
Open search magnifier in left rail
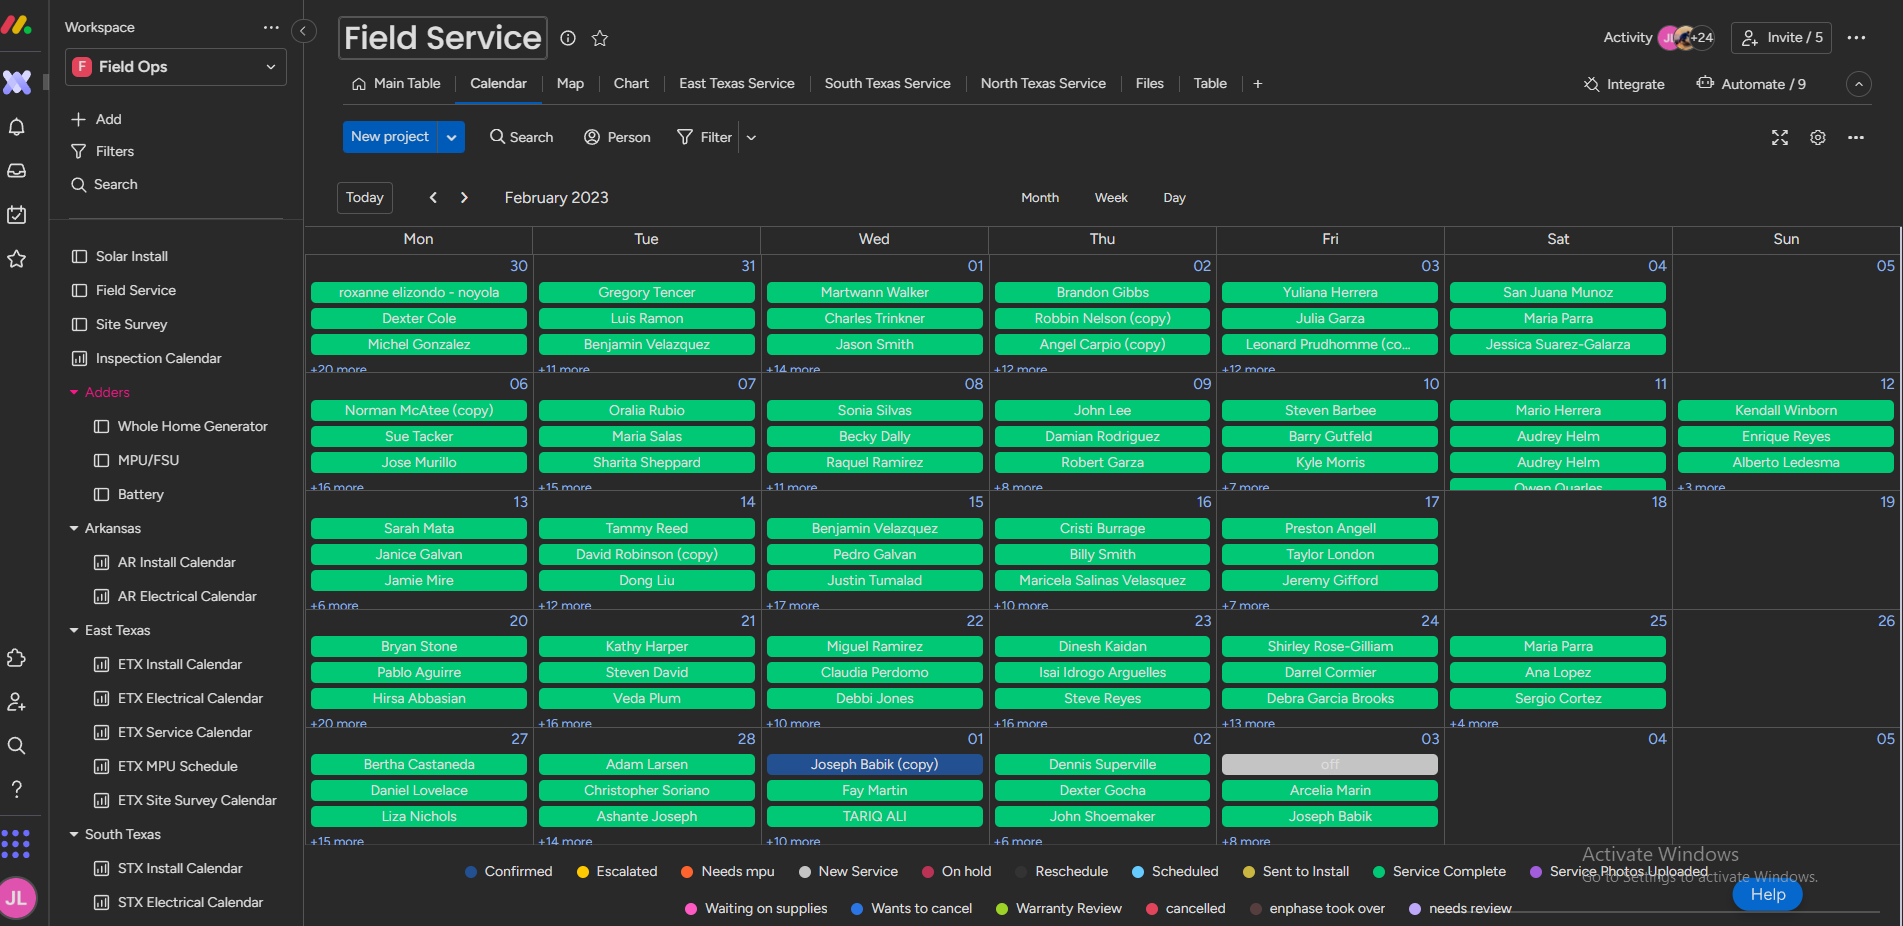17,746
